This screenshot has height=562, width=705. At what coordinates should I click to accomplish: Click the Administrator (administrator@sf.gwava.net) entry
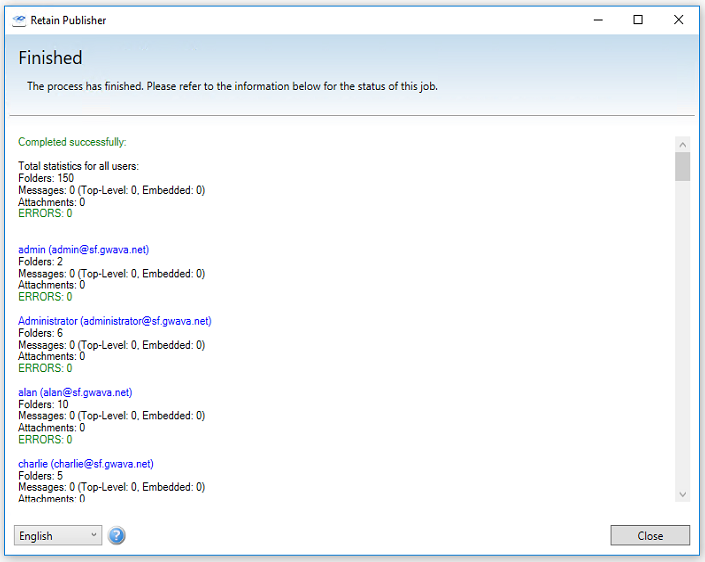[115, 321]
